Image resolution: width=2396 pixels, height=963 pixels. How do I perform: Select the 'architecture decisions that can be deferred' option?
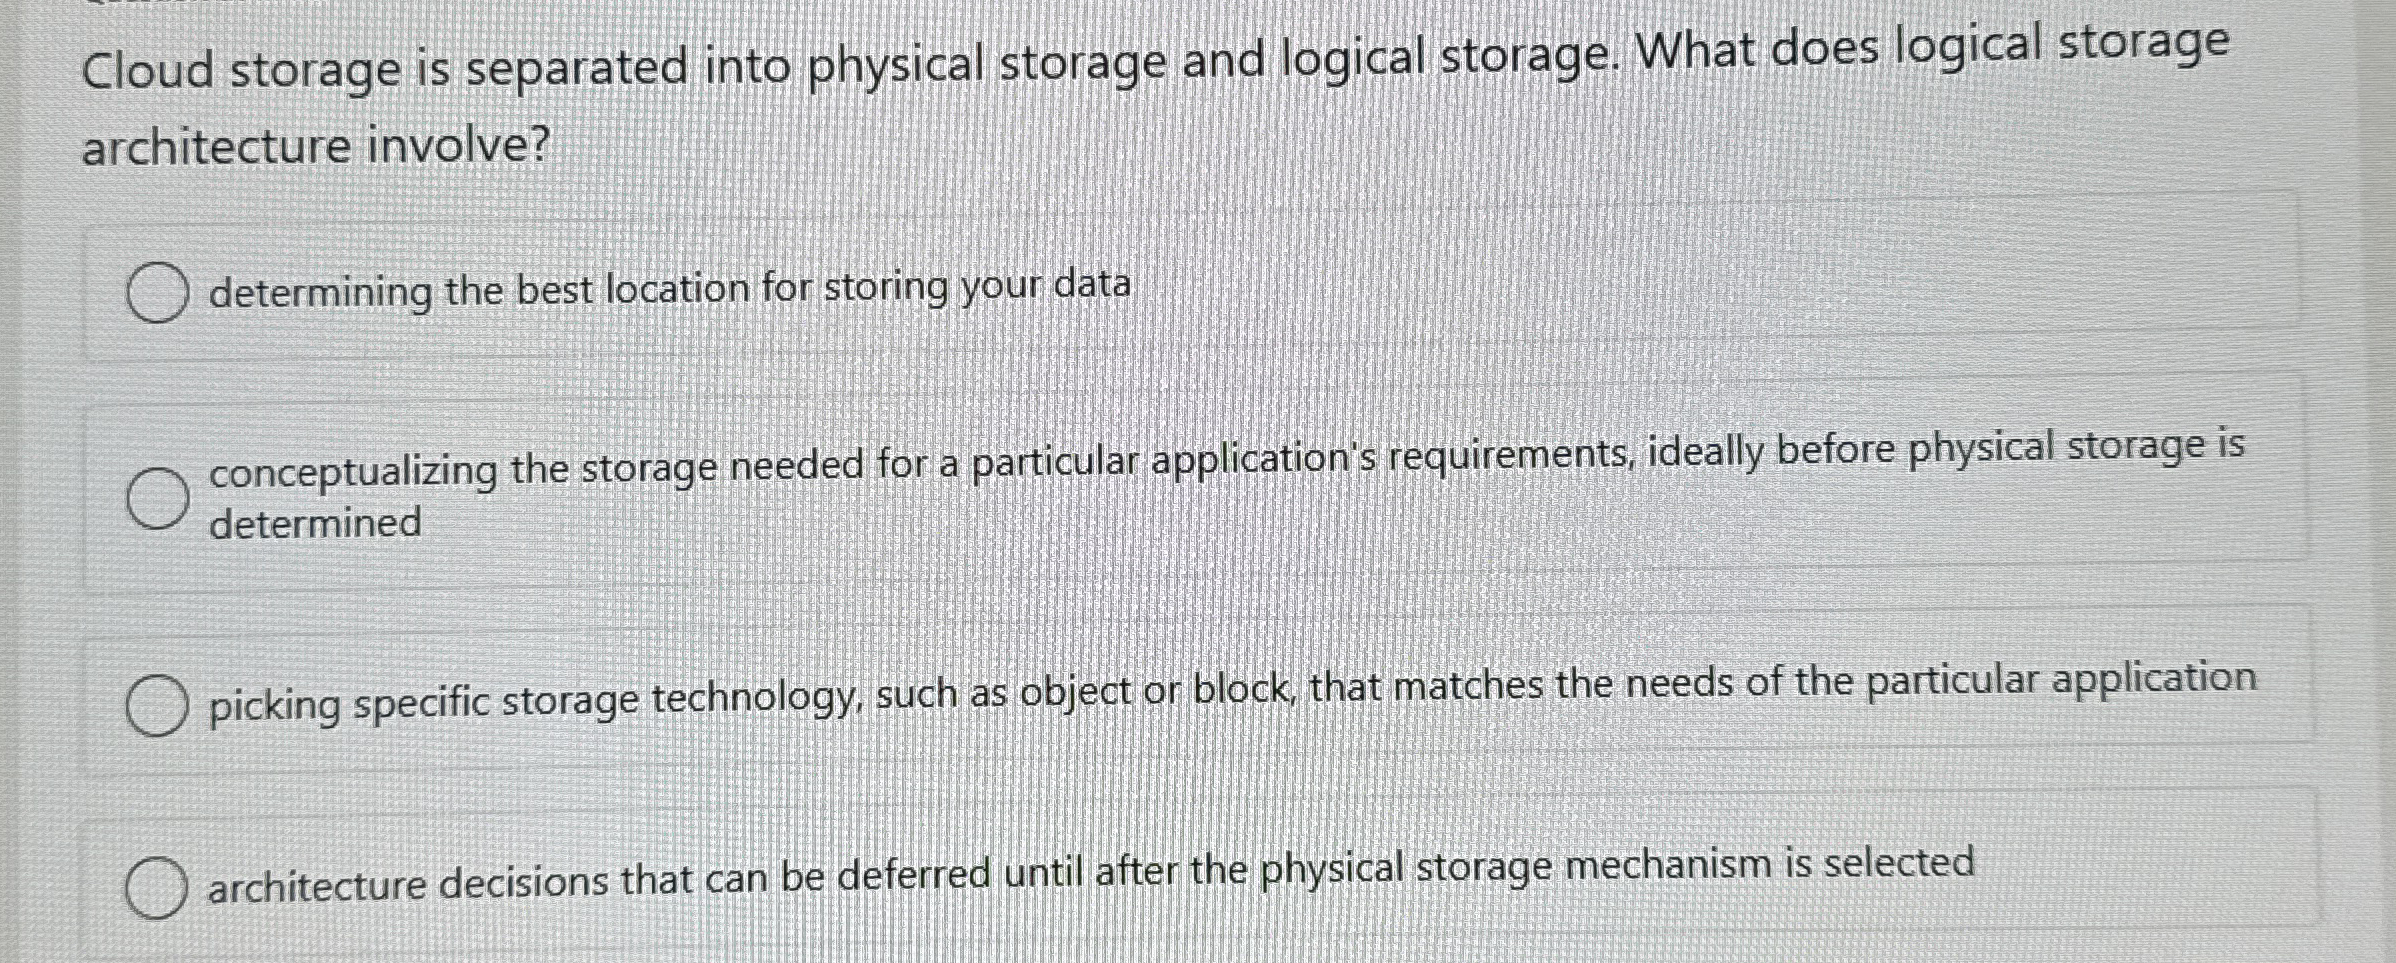pos(156,884)
